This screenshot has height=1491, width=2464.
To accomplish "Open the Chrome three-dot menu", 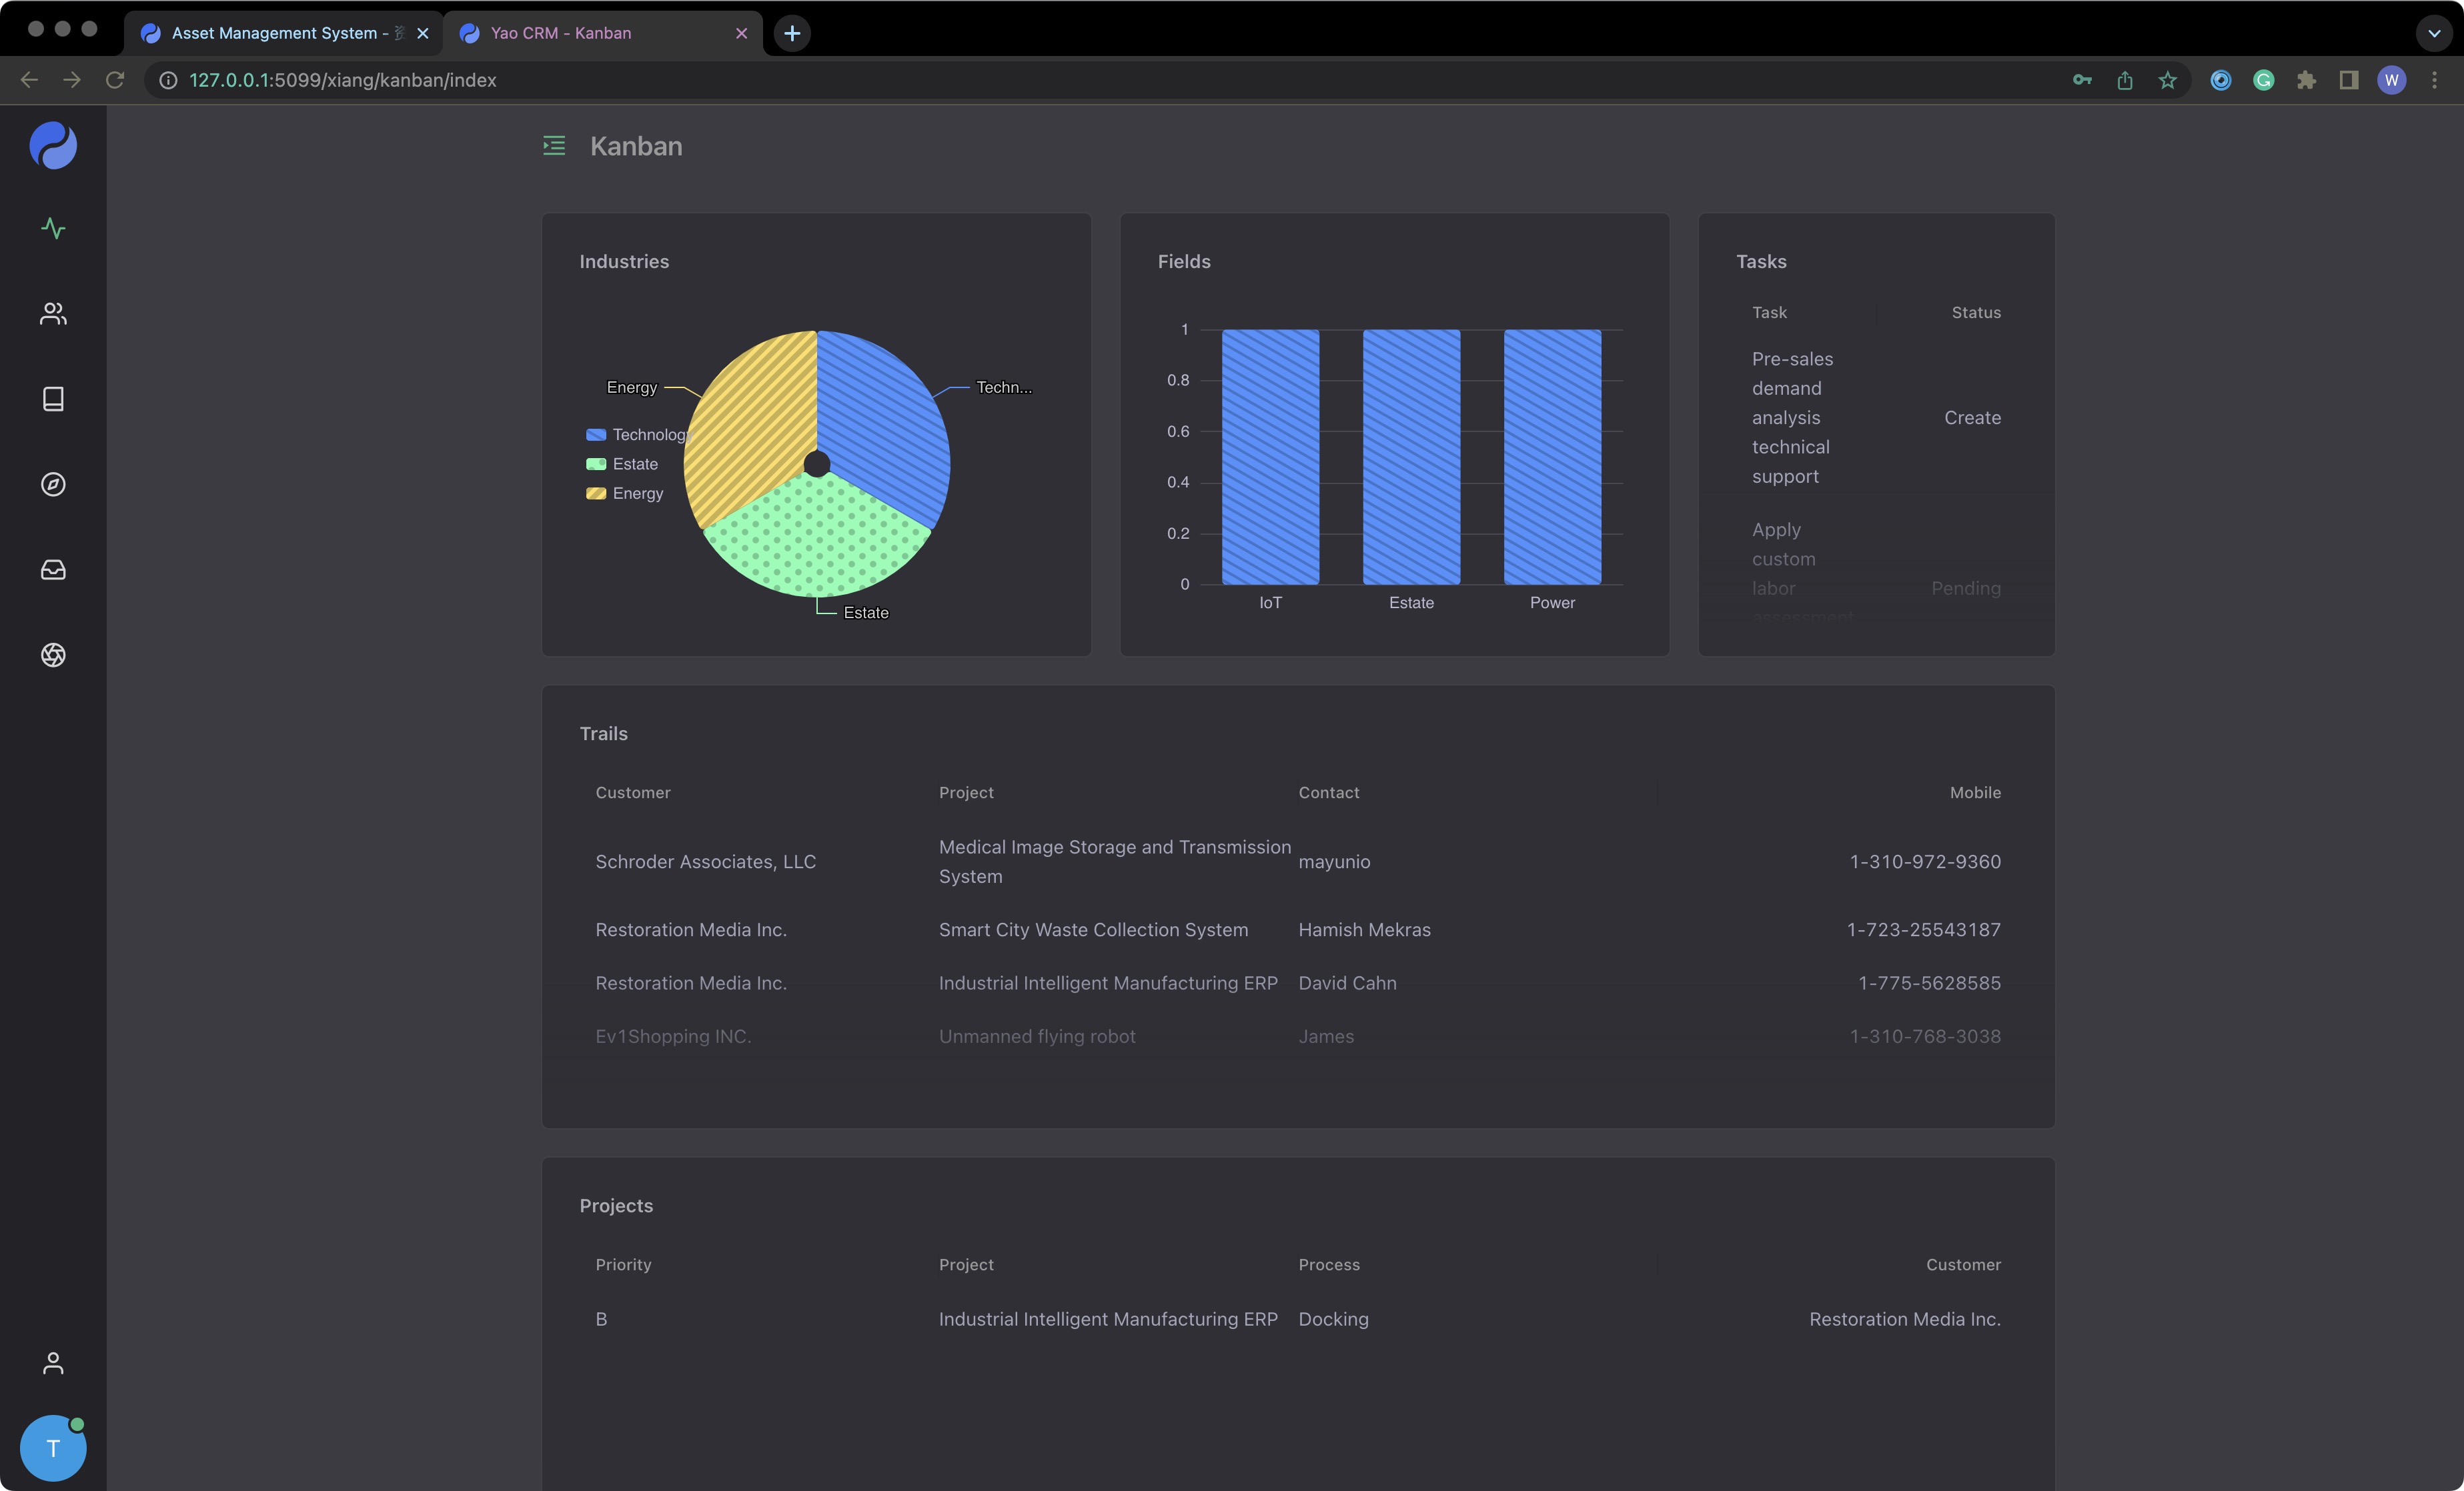I will [x=2434, y=80].
